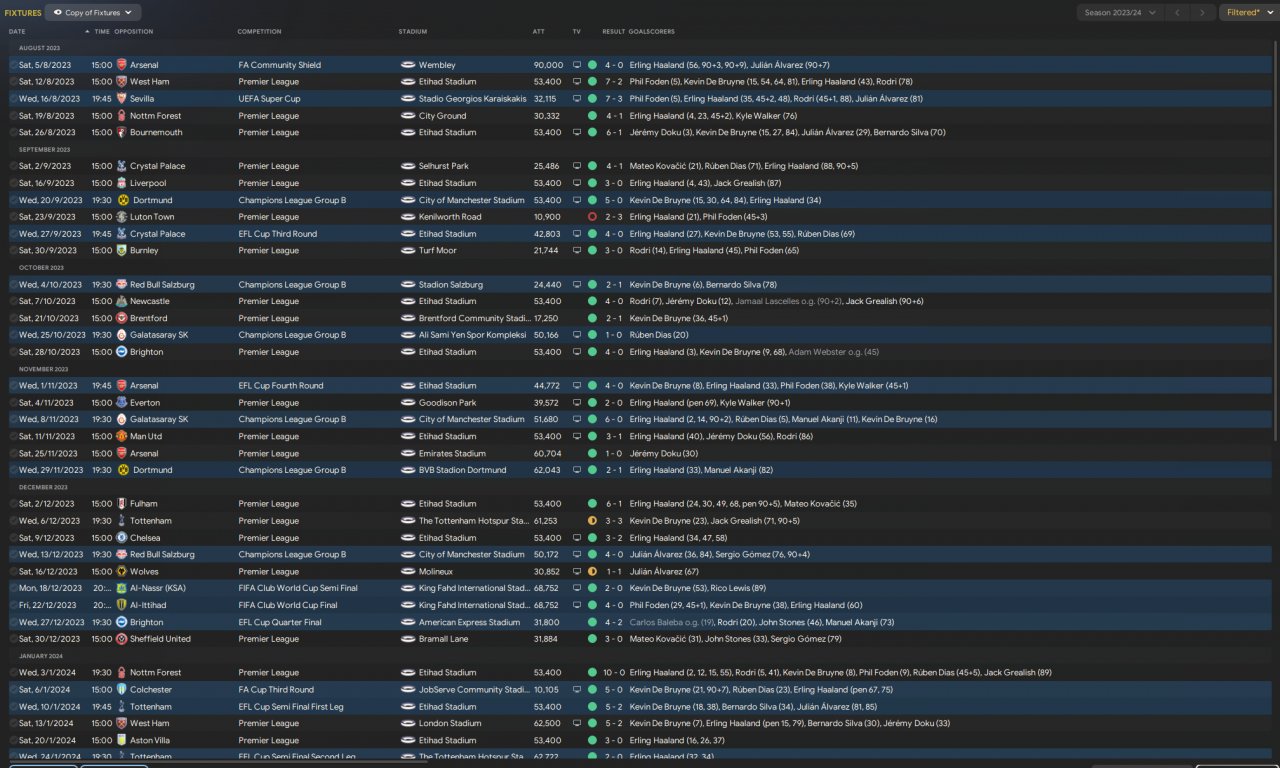Tick the selection circle for Fri, 22/12/2023
This screenshot has height=768, width=1280.
coord(14,605)
